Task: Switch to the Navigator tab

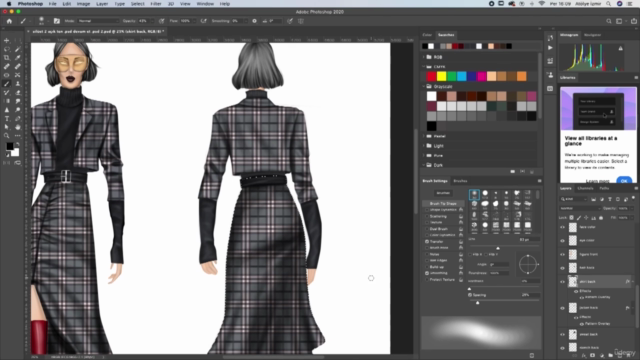Action: (x=592, y=35)
